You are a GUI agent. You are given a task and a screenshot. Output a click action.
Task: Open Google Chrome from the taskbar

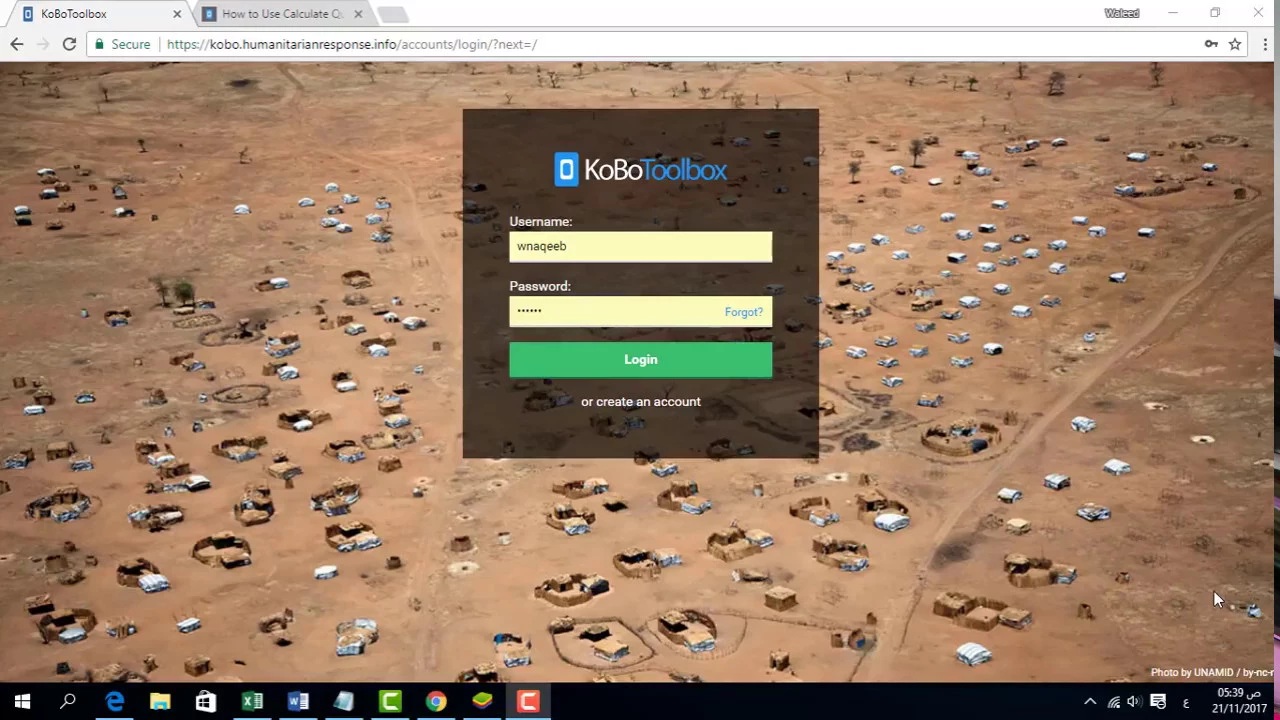(x=436, y=702)
